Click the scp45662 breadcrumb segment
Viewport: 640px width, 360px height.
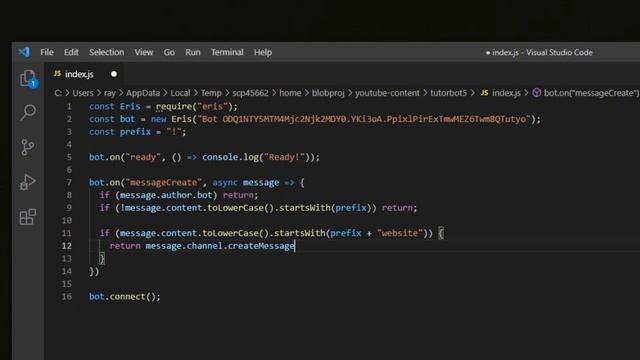click(x=250, y=93)
